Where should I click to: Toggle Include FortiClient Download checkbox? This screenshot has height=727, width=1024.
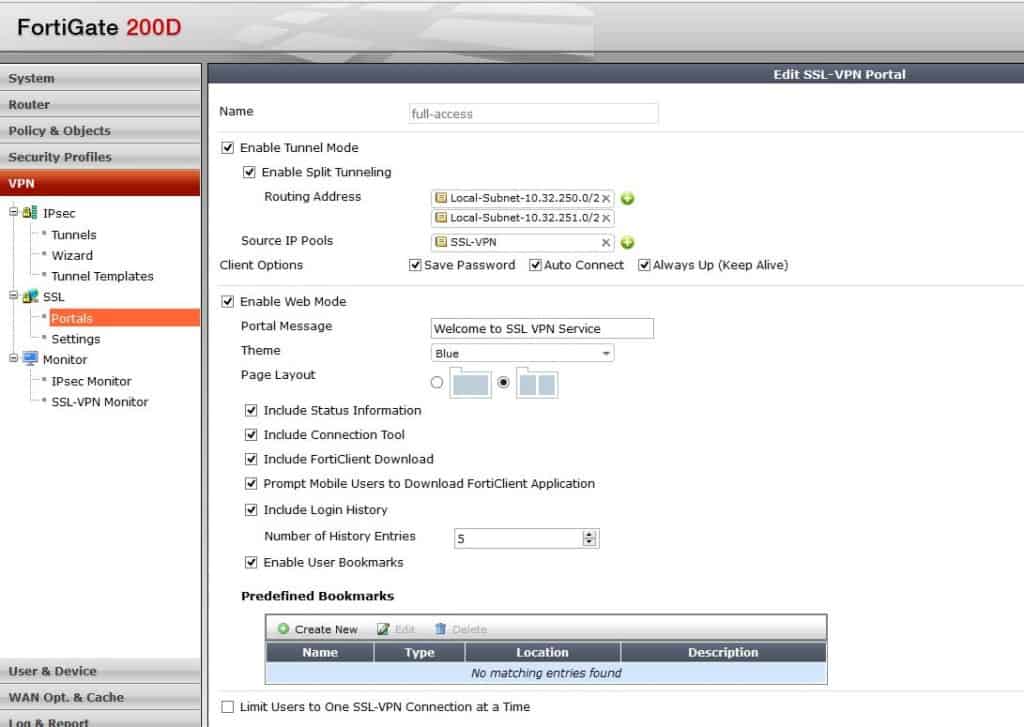(251, 459)
